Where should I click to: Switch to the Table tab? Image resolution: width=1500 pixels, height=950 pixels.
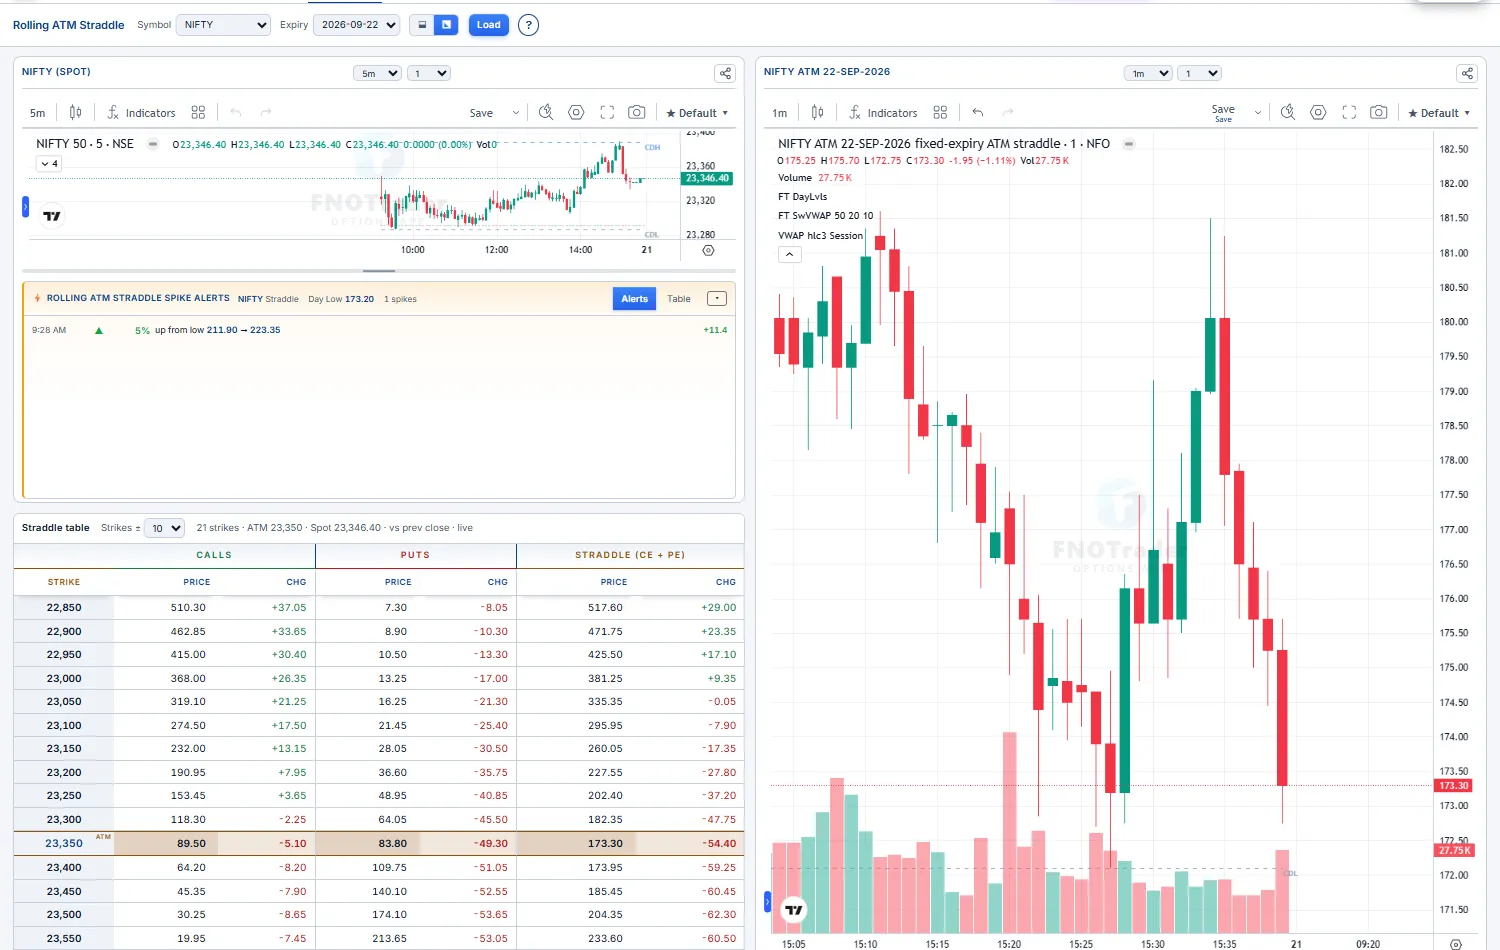point(679,299)
